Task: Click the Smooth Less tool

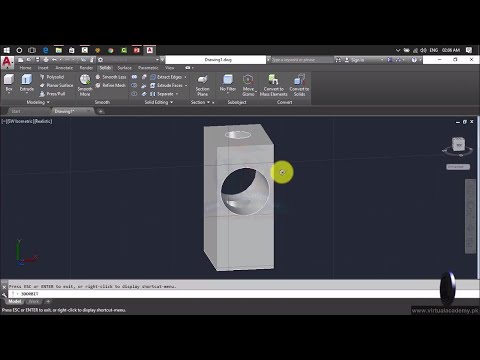Action: pyautogui.click(x=111, y=77)
